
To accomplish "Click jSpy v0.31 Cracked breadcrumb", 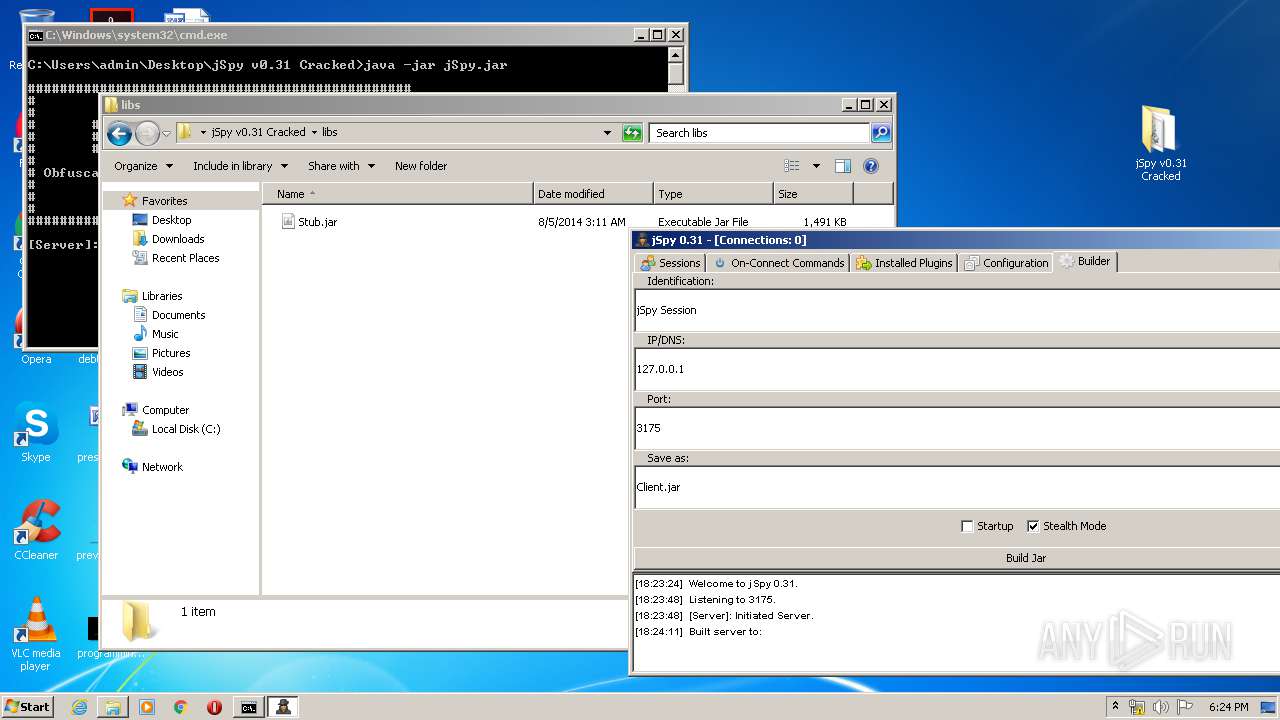I will 258,133.
